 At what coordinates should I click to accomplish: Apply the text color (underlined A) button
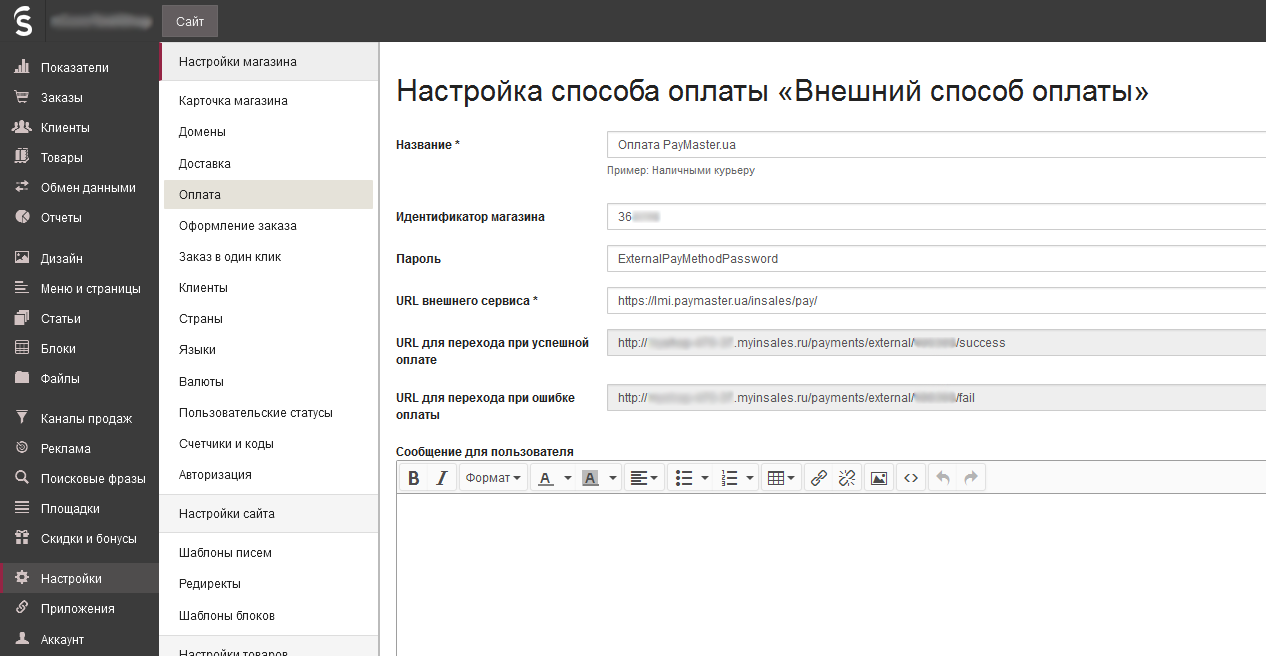[x=545, y=478]
